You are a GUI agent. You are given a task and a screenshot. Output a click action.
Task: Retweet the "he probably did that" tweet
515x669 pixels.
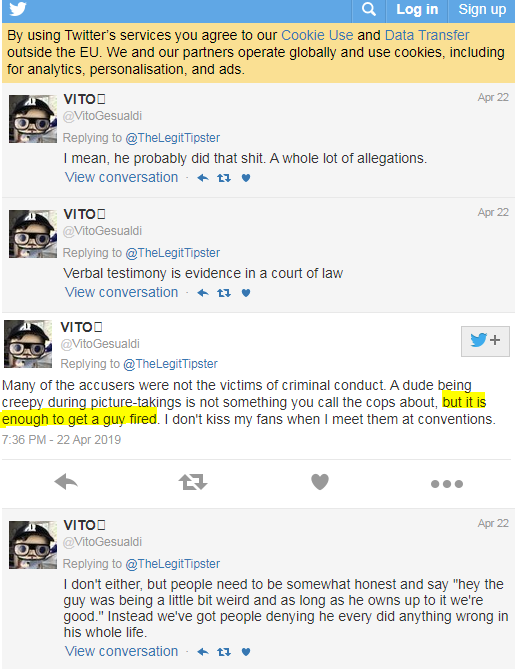(x=224, y=178)
